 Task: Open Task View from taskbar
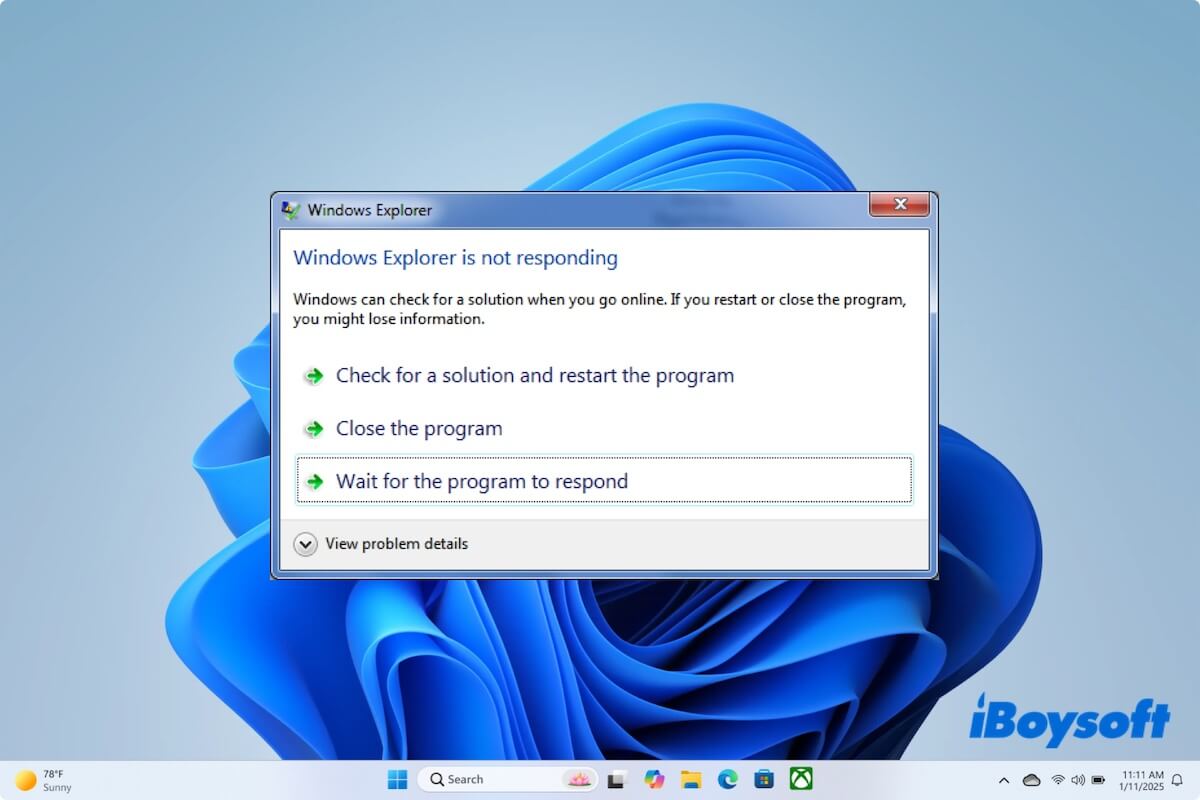pyautogui.click(x=618, y=779)
